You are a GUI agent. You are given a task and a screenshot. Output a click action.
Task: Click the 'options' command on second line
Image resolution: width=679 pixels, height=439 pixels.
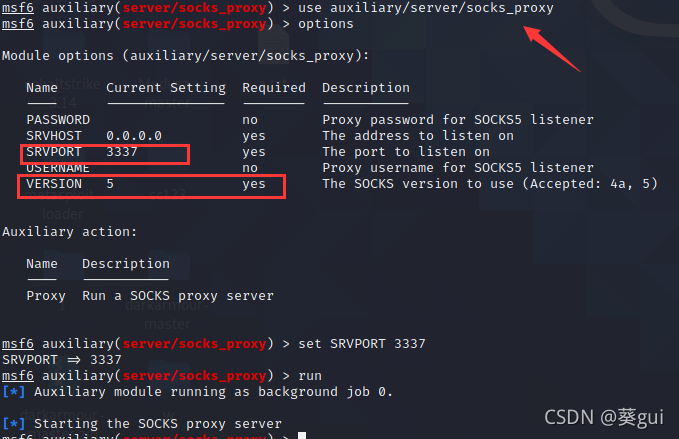tap(326, 24)
